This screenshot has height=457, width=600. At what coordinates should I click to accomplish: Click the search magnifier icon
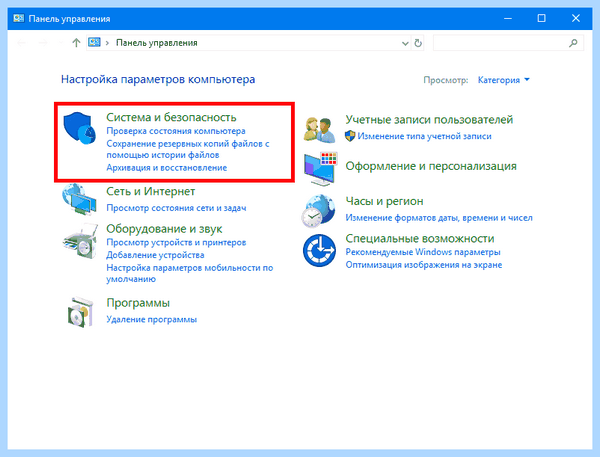tap(573, 43)
